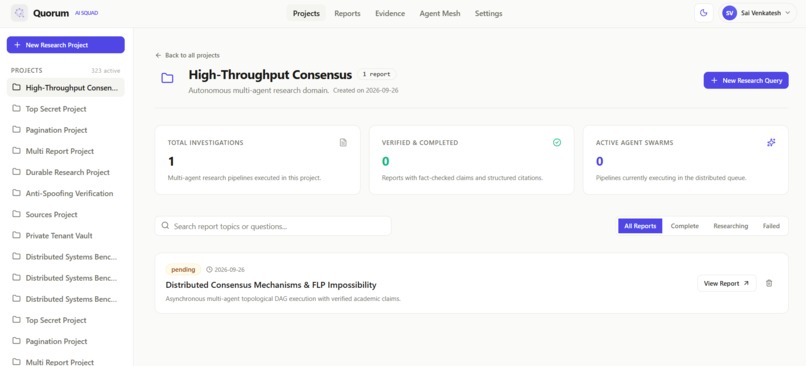Open Sources Project in sidebar
This screenshot has height=366, width=806.
click(66, 214)
